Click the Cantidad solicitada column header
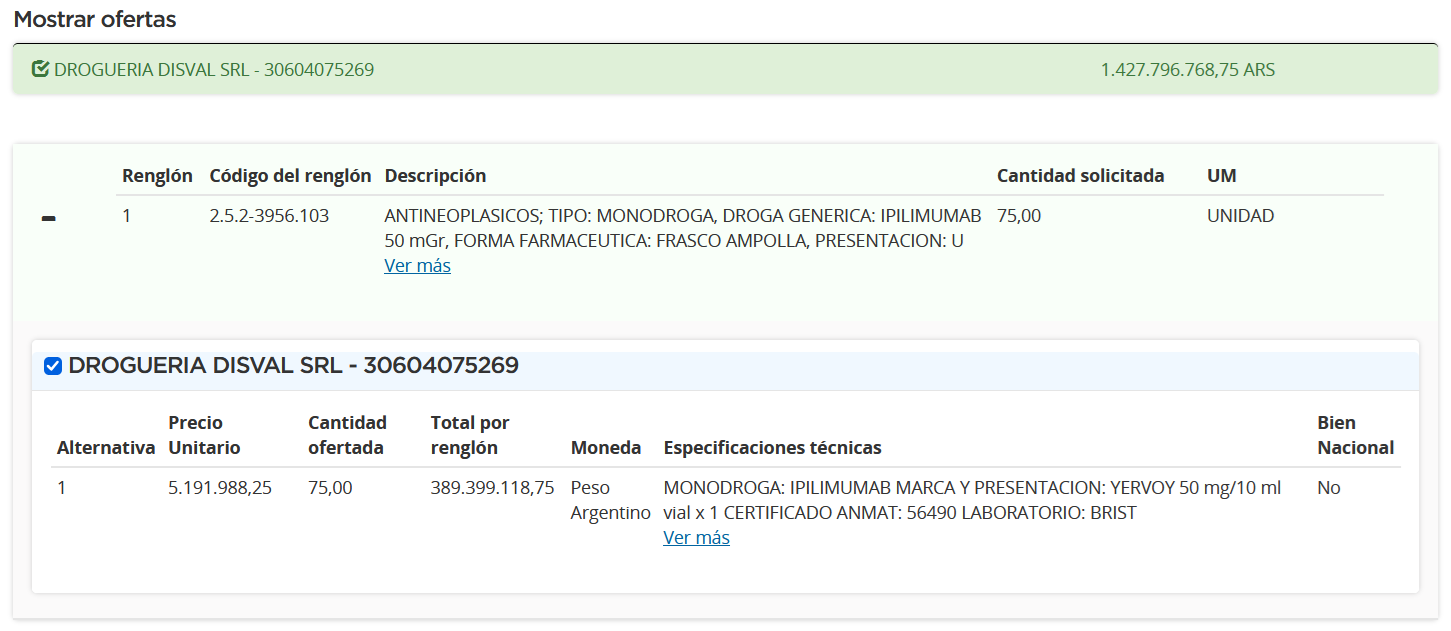Screen dimensions: 1451x631 (1080, 176)
